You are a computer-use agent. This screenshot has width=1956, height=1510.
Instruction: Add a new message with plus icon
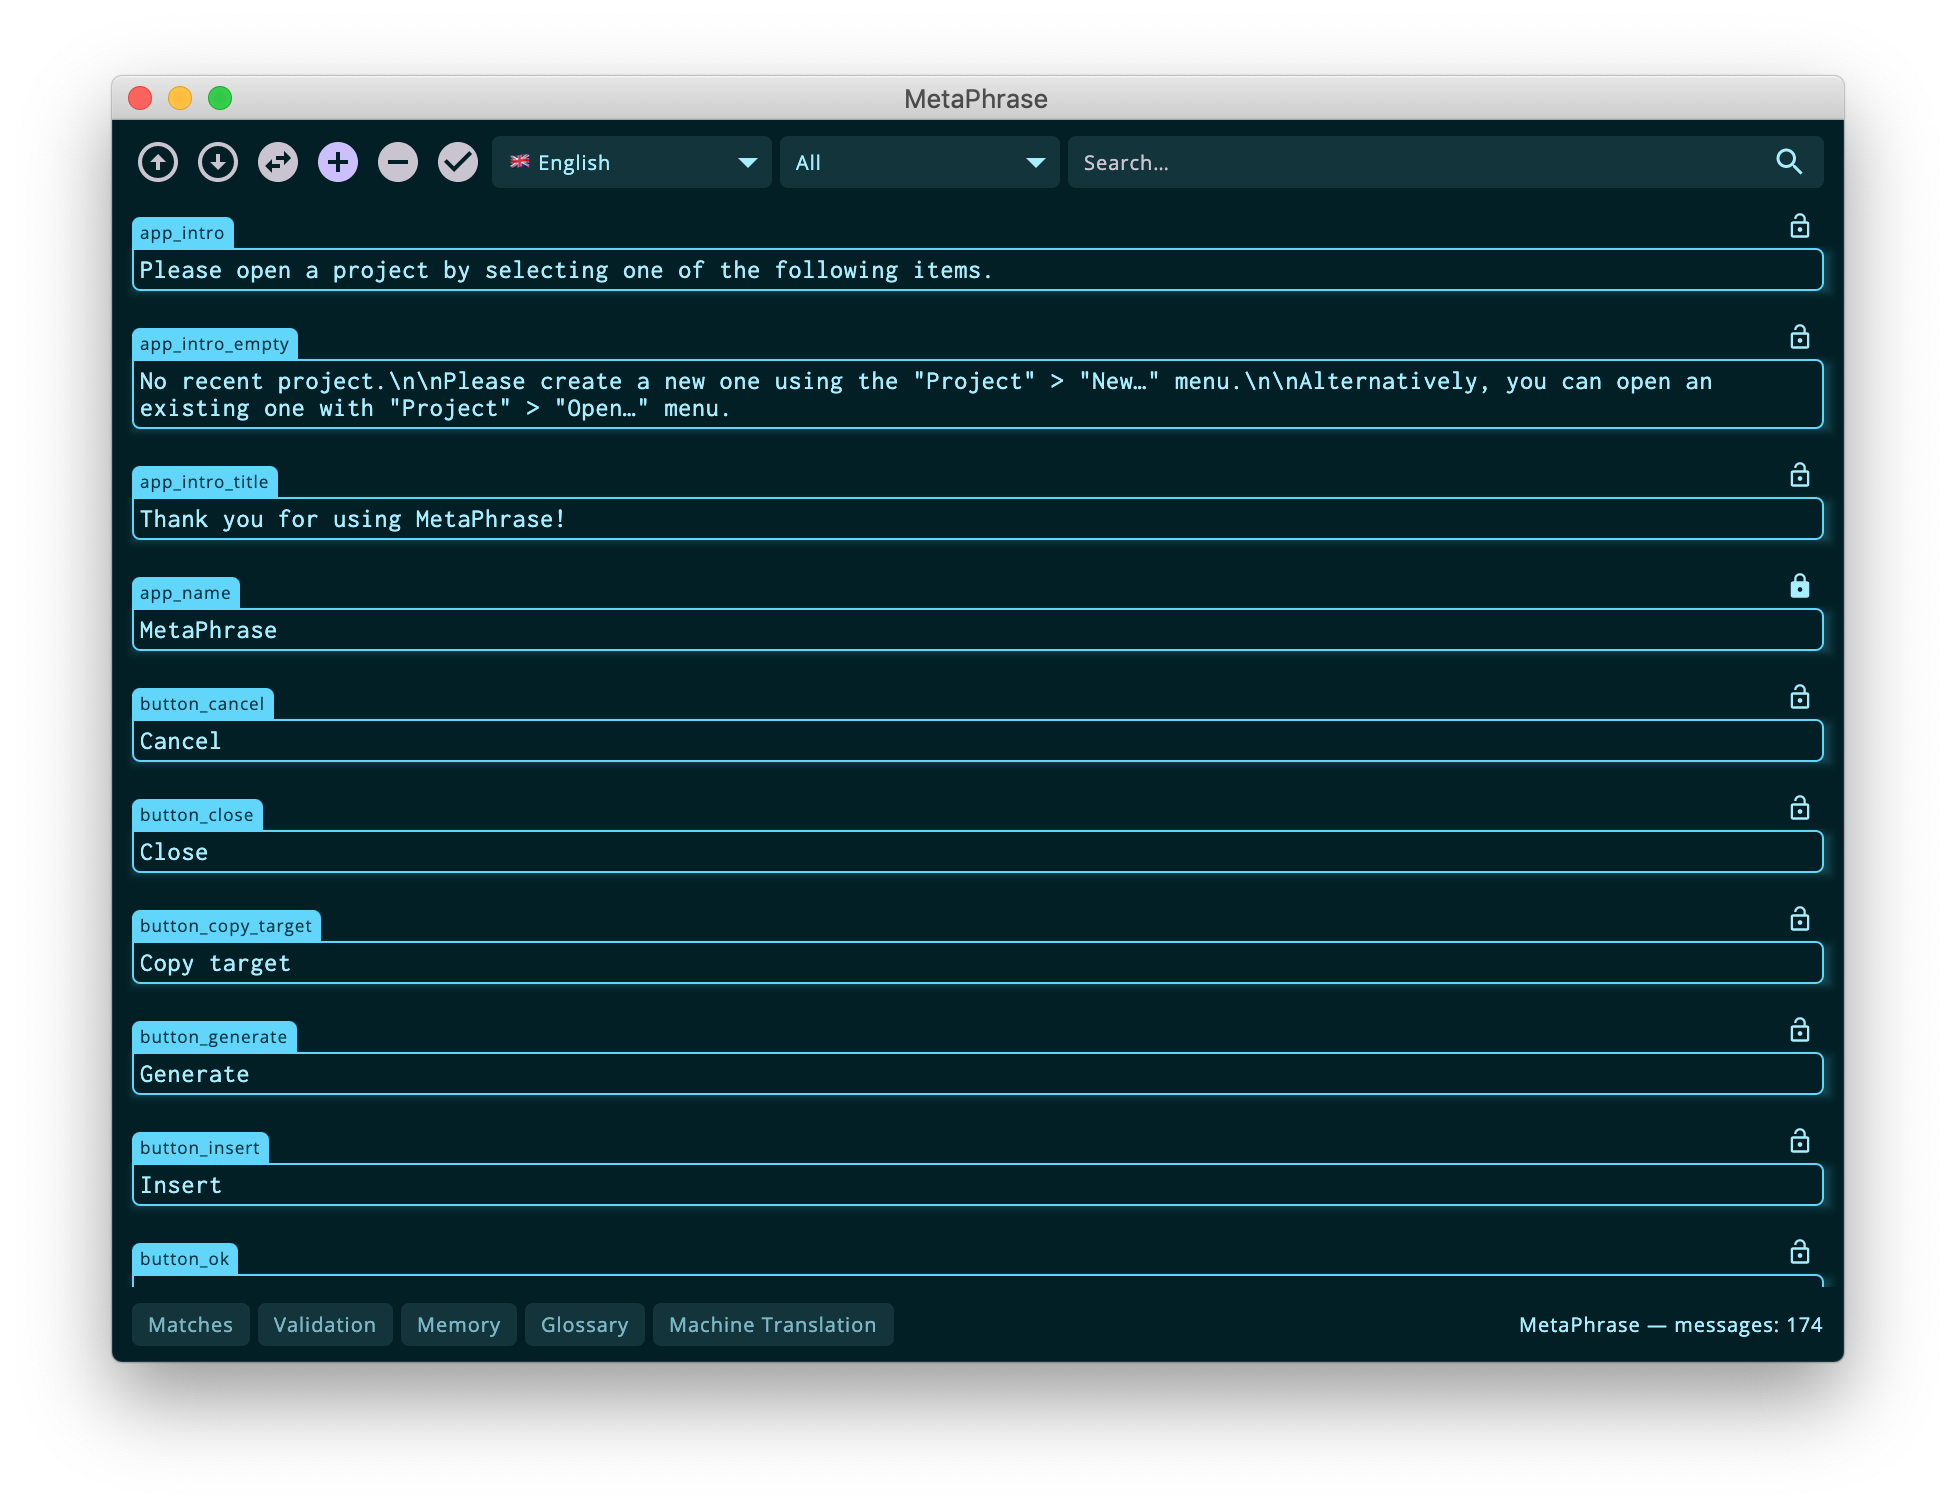click(x=338, y=162)
